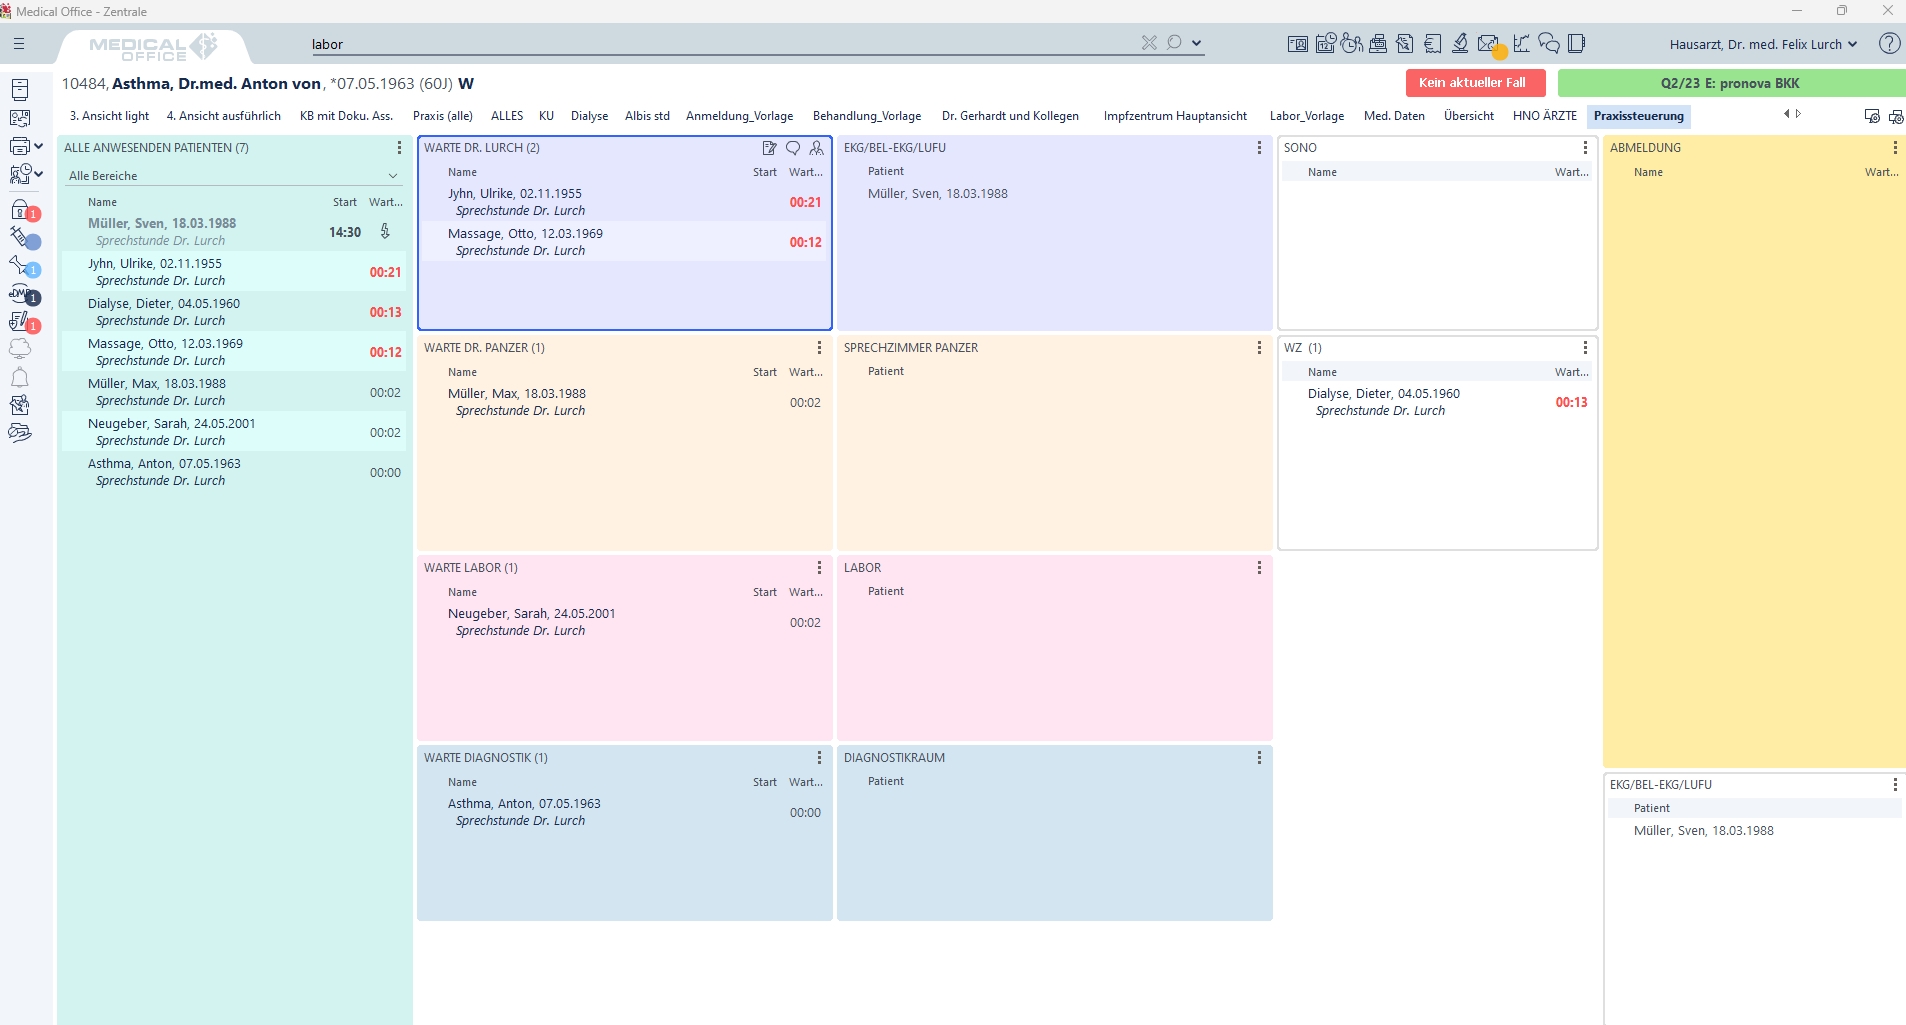
Task: Switch to the 3. Ansicht light tab
Action: point(109,116)
